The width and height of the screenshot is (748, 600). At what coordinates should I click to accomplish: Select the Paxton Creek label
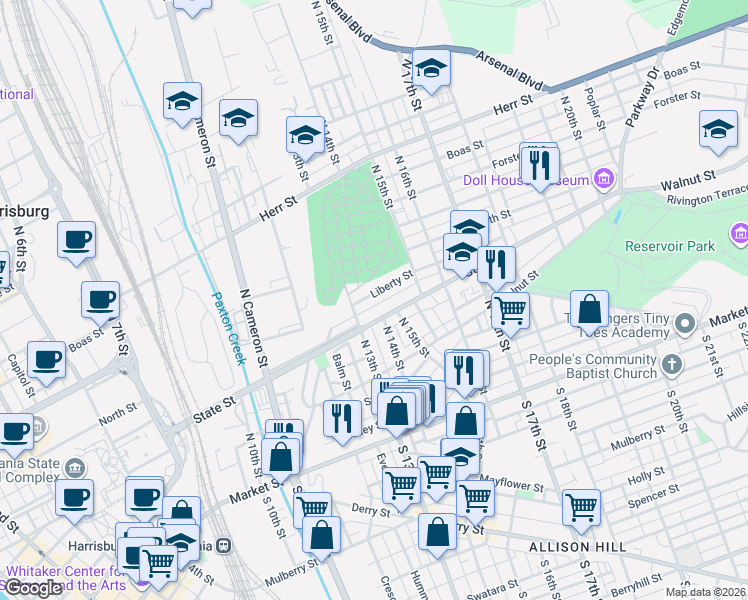click(229, 329)
